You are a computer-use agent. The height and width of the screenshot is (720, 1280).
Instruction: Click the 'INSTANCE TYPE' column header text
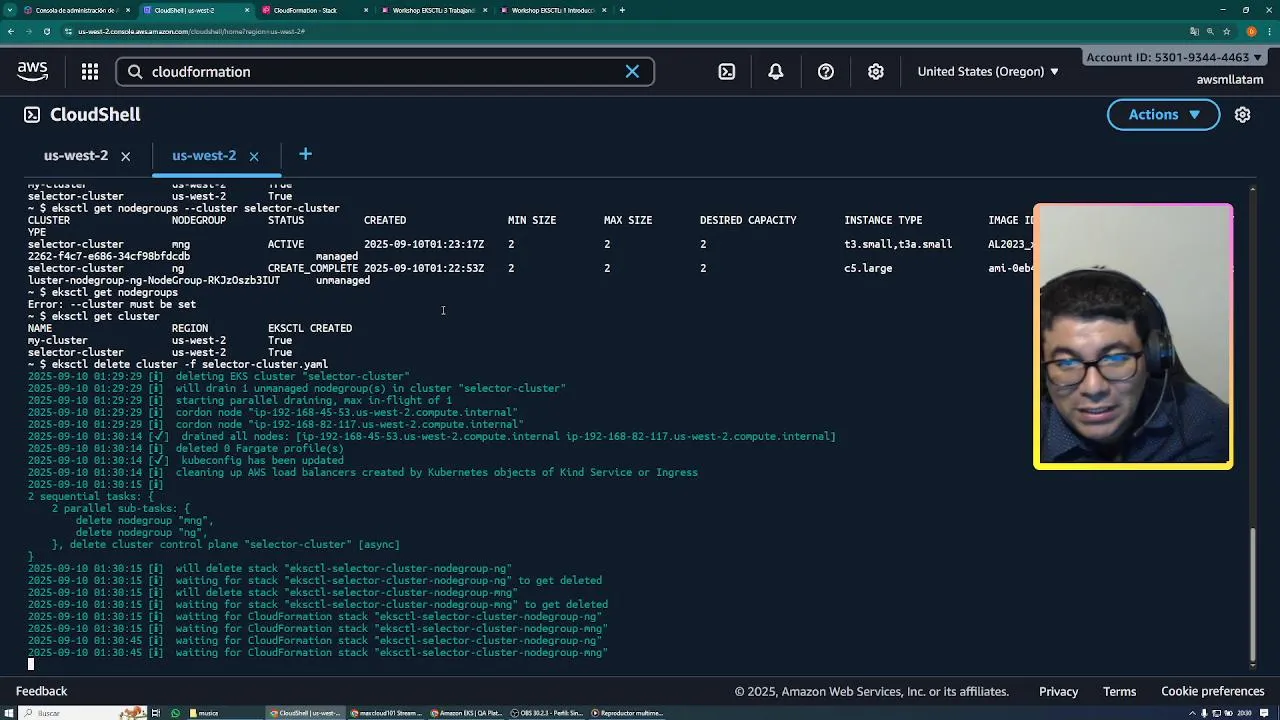tap(883, 220)
